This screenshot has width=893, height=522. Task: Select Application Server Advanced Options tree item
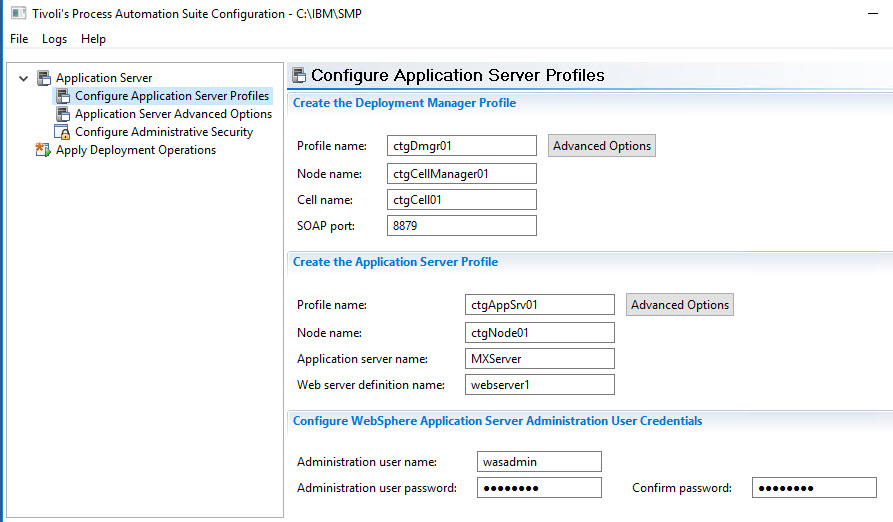tap(173, 114)
